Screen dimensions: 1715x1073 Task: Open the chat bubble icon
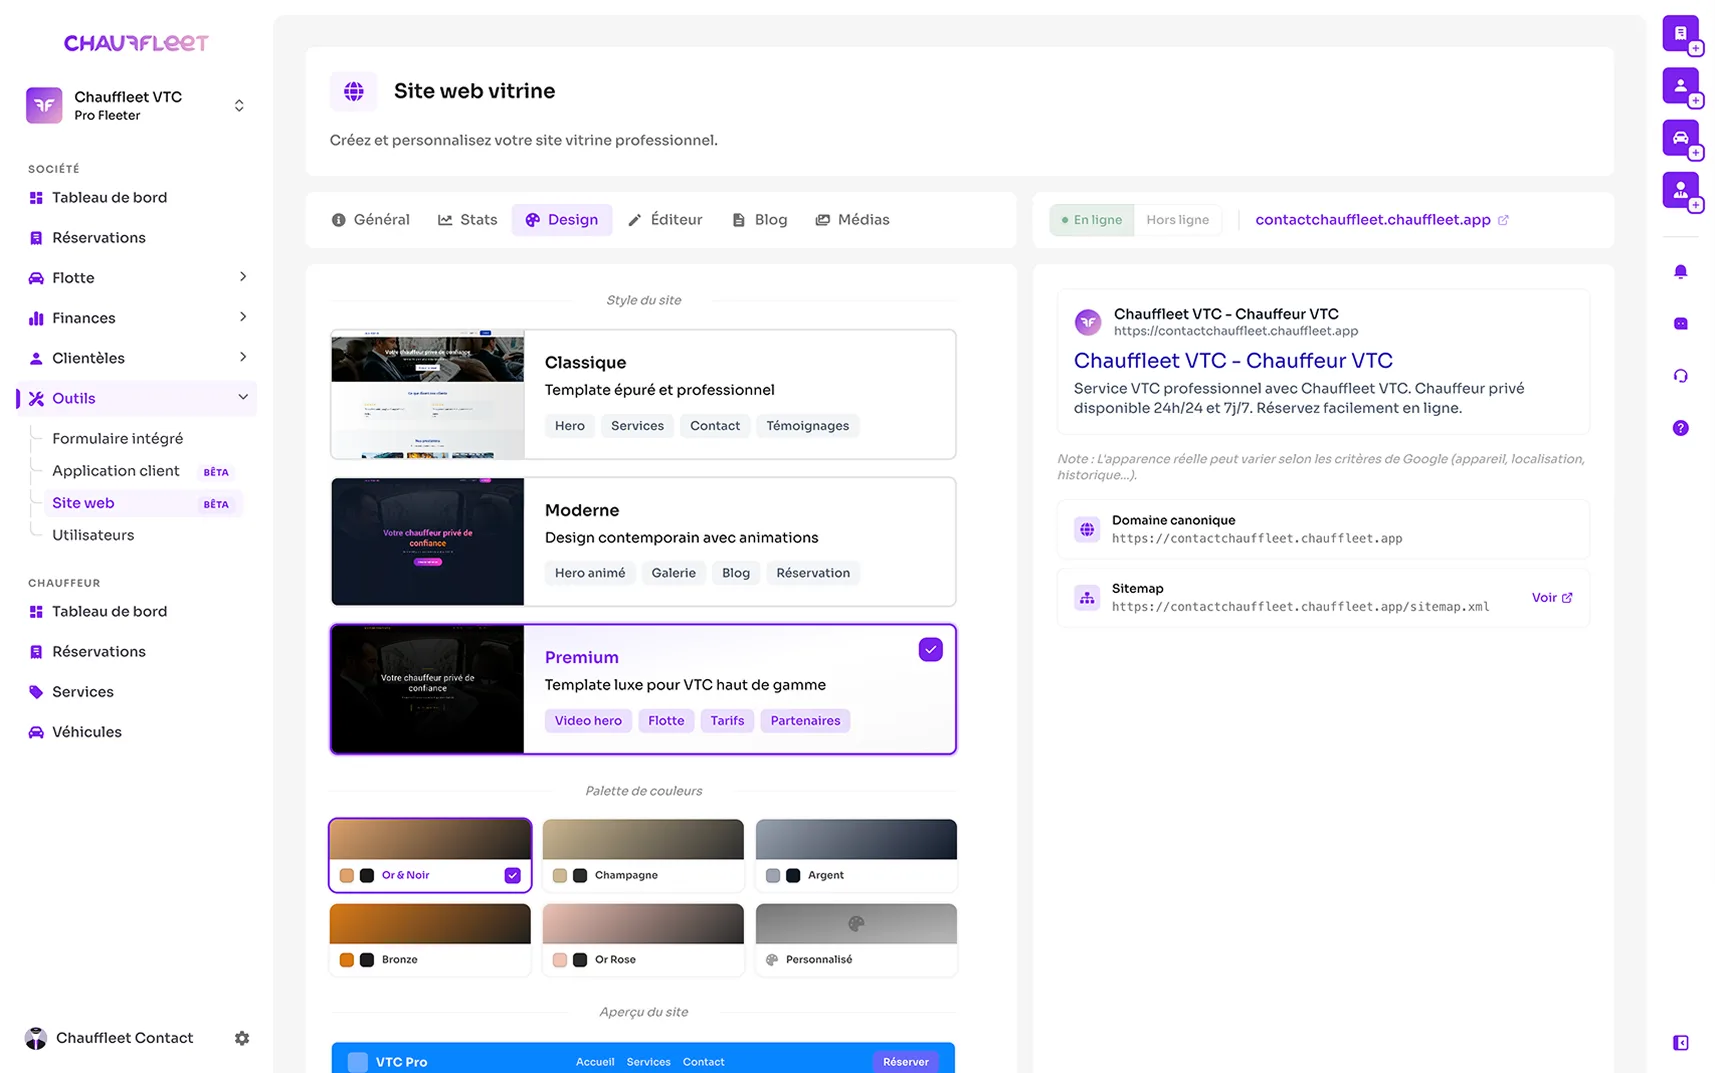[1681, 324]
